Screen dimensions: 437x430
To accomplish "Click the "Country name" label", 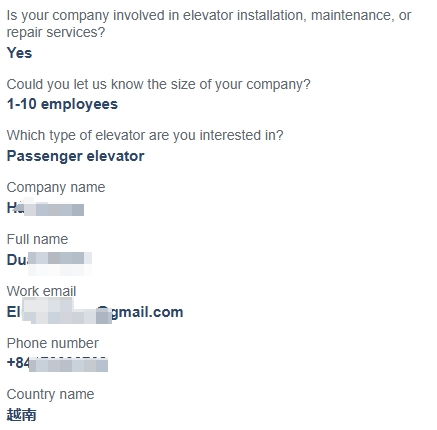I will [50, 394].
